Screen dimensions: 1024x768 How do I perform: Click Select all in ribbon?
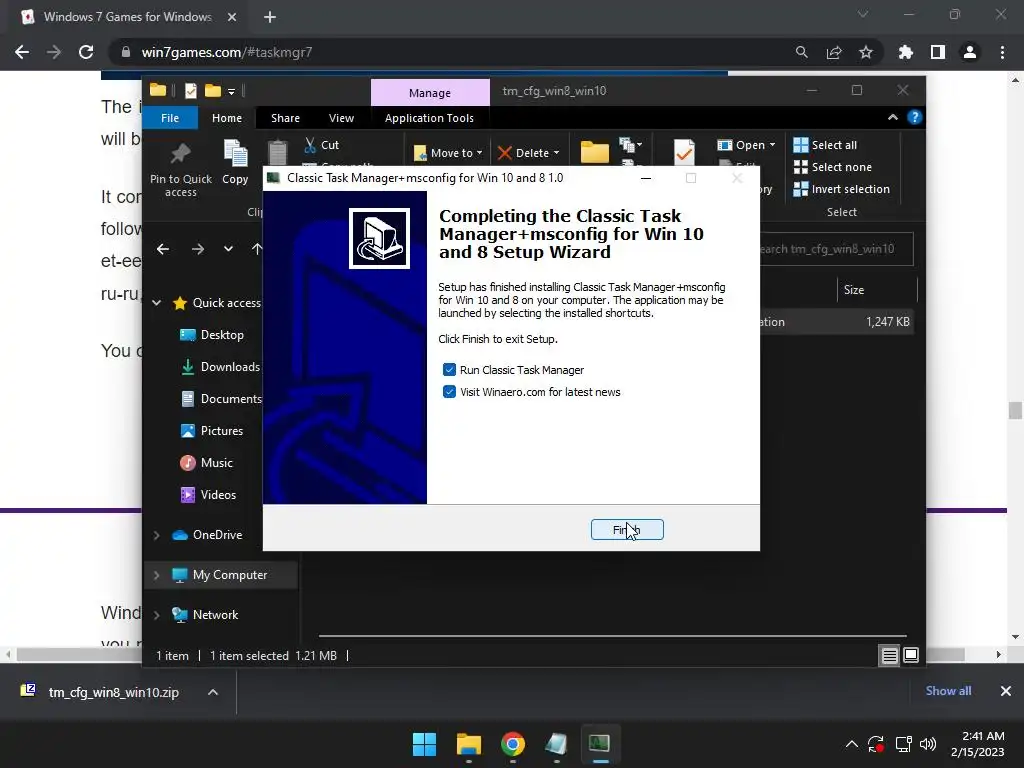point(825,145)
